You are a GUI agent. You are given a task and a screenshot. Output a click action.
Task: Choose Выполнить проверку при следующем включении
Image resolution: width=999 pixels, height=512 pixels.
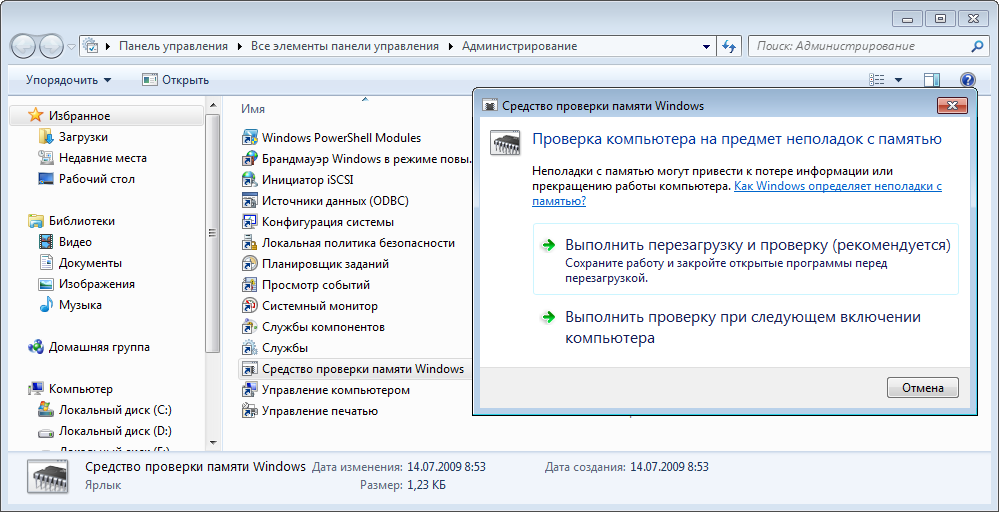pyautogui.click(x=745, y=327)
